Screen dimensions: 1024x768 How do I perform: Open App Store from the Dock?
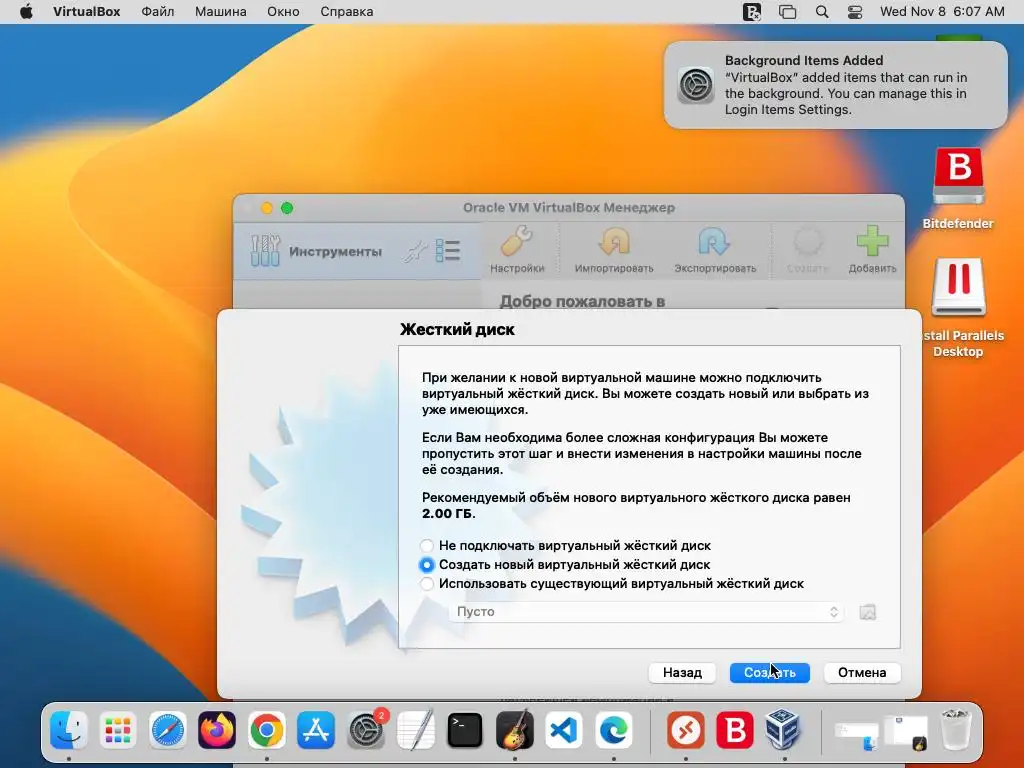click(316, 729)
